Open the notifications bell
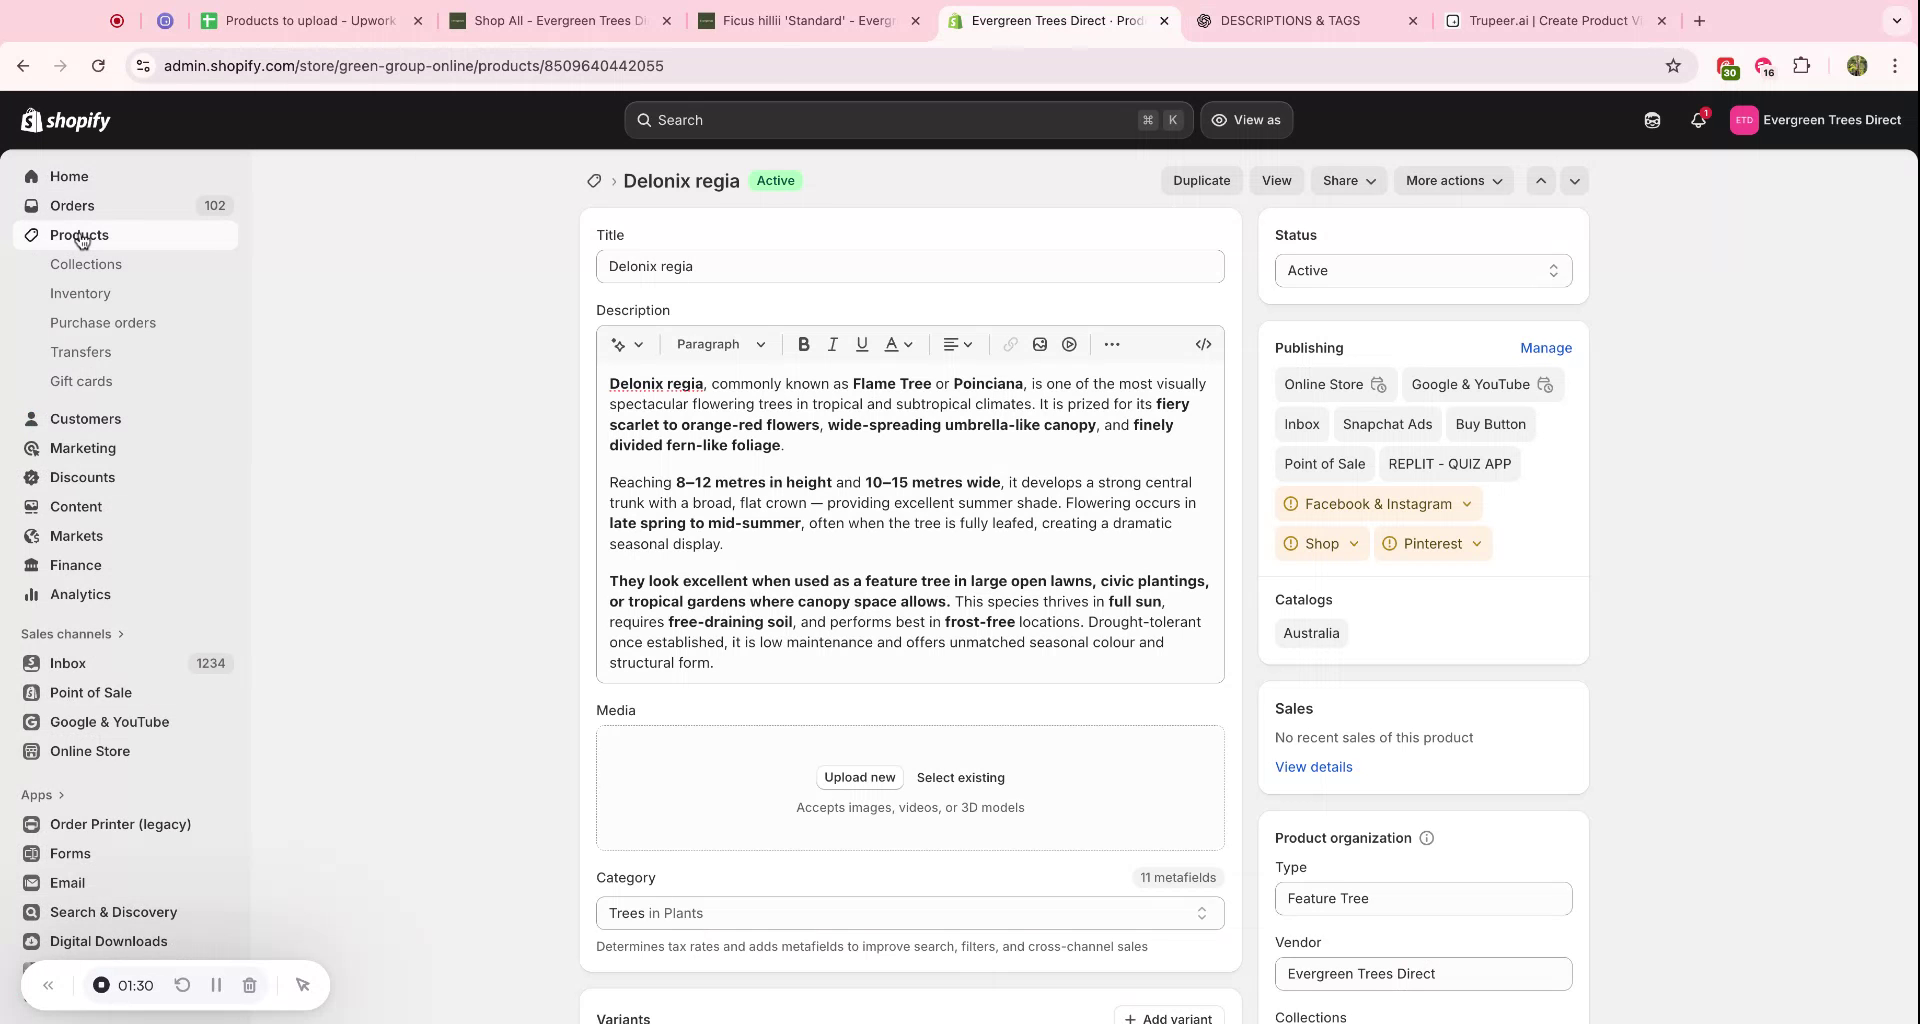This screenshot has height=1024, width=1920. (x=1697, y=120)
